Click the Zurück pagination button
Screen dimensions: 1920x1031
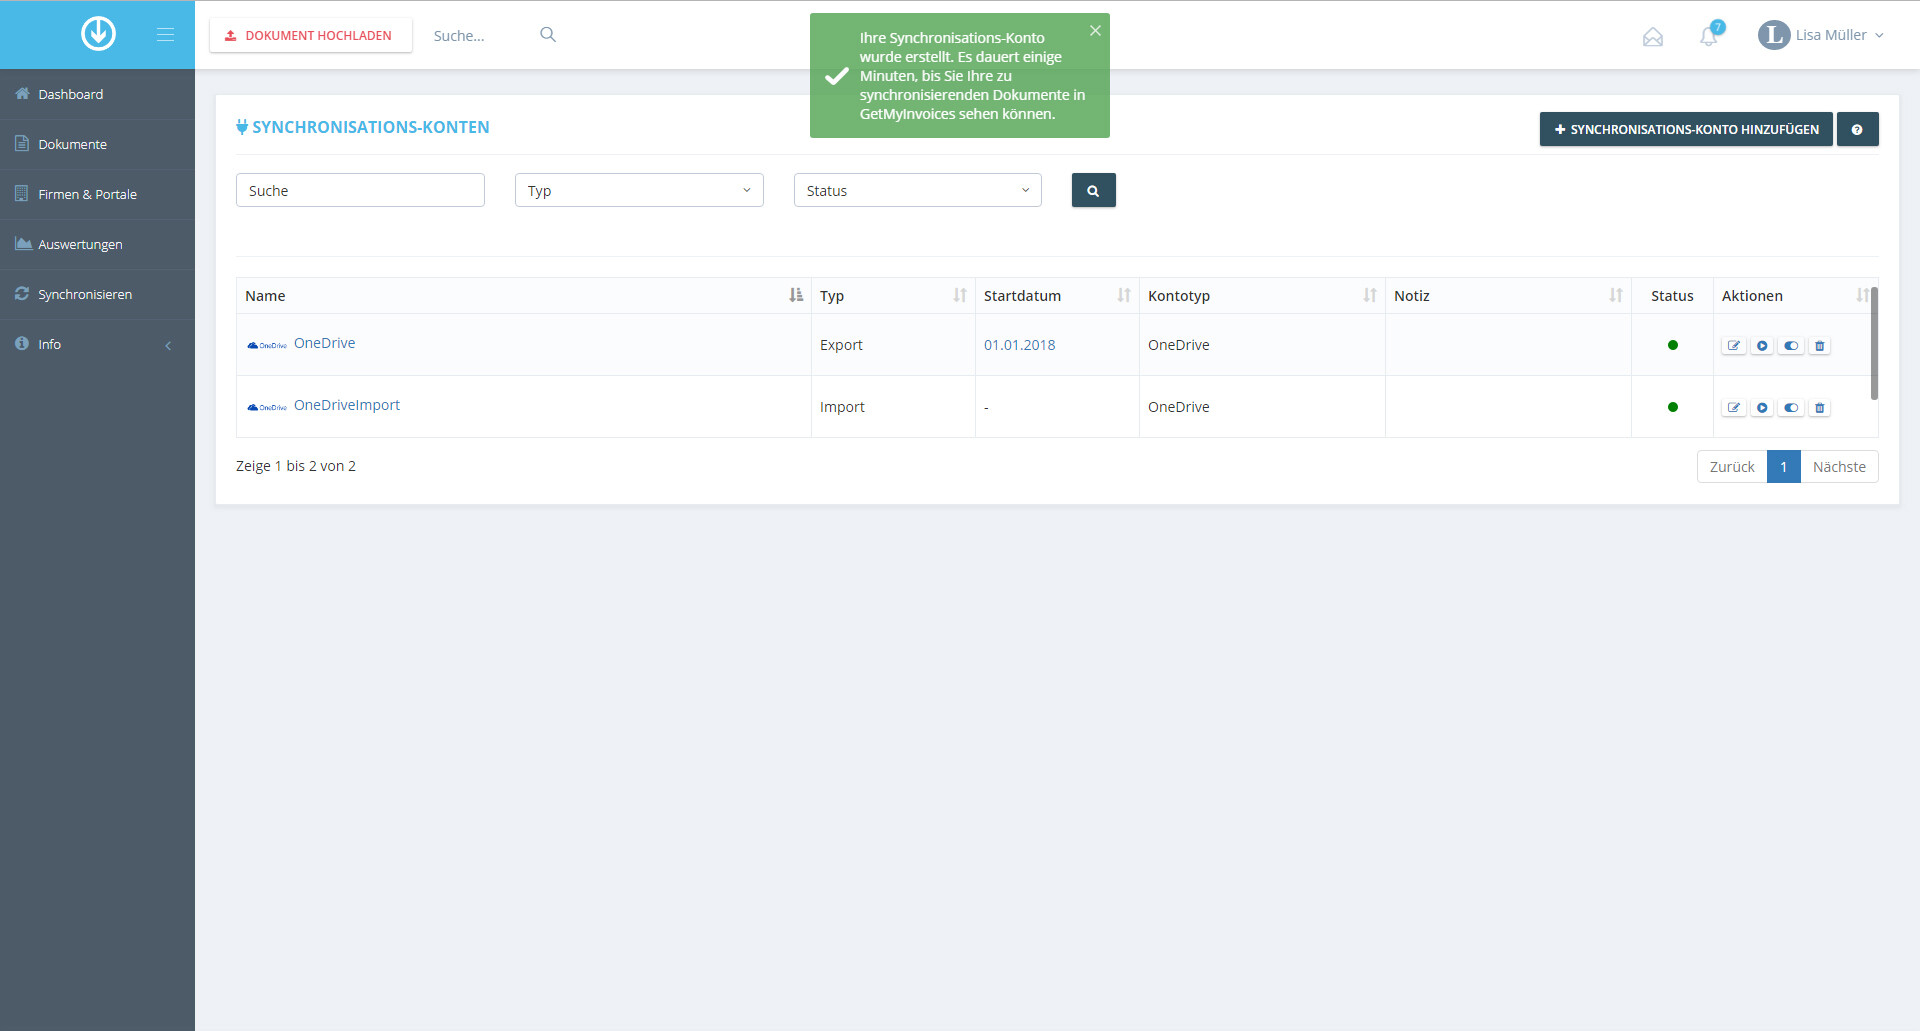tap(1732, 467)
